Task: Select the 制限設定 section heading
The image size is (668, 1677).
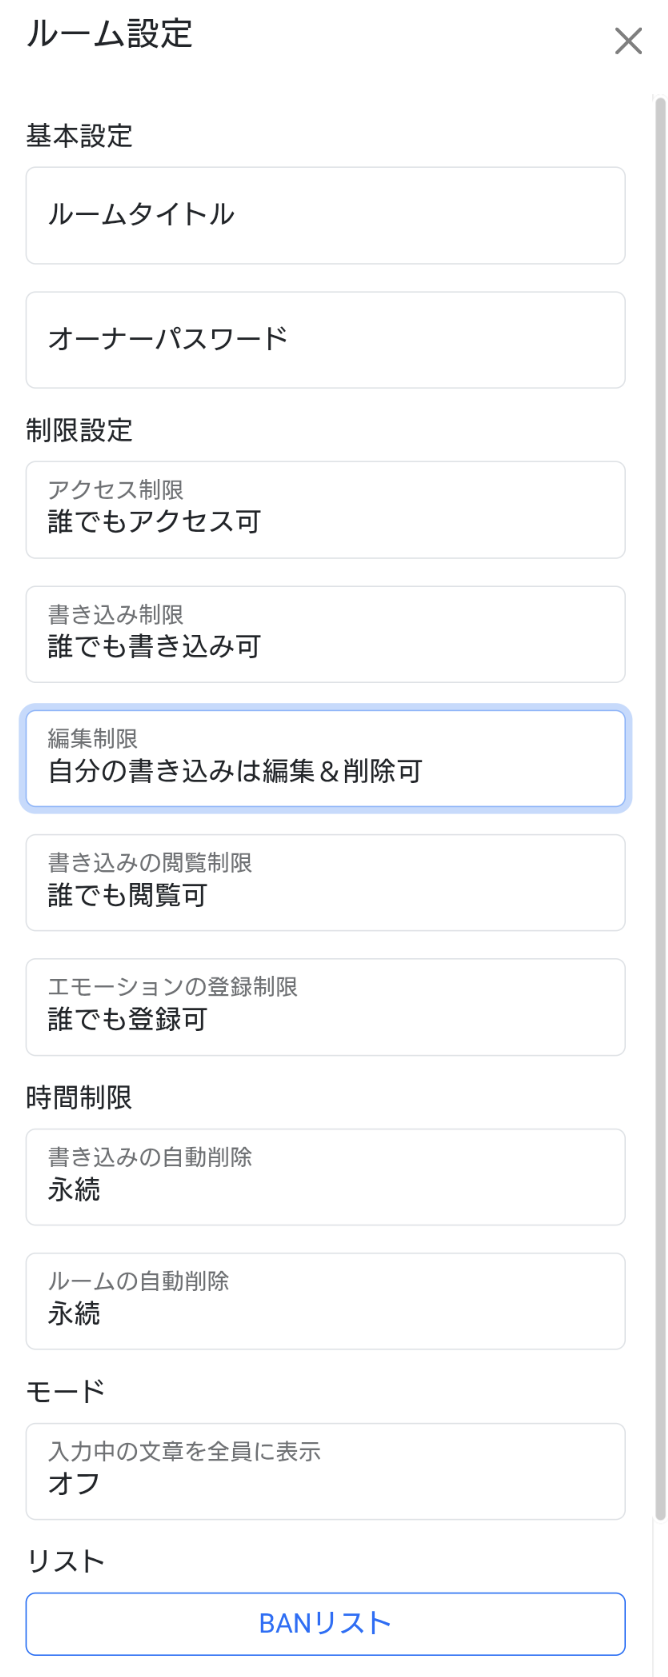Action: click(79, 430)
